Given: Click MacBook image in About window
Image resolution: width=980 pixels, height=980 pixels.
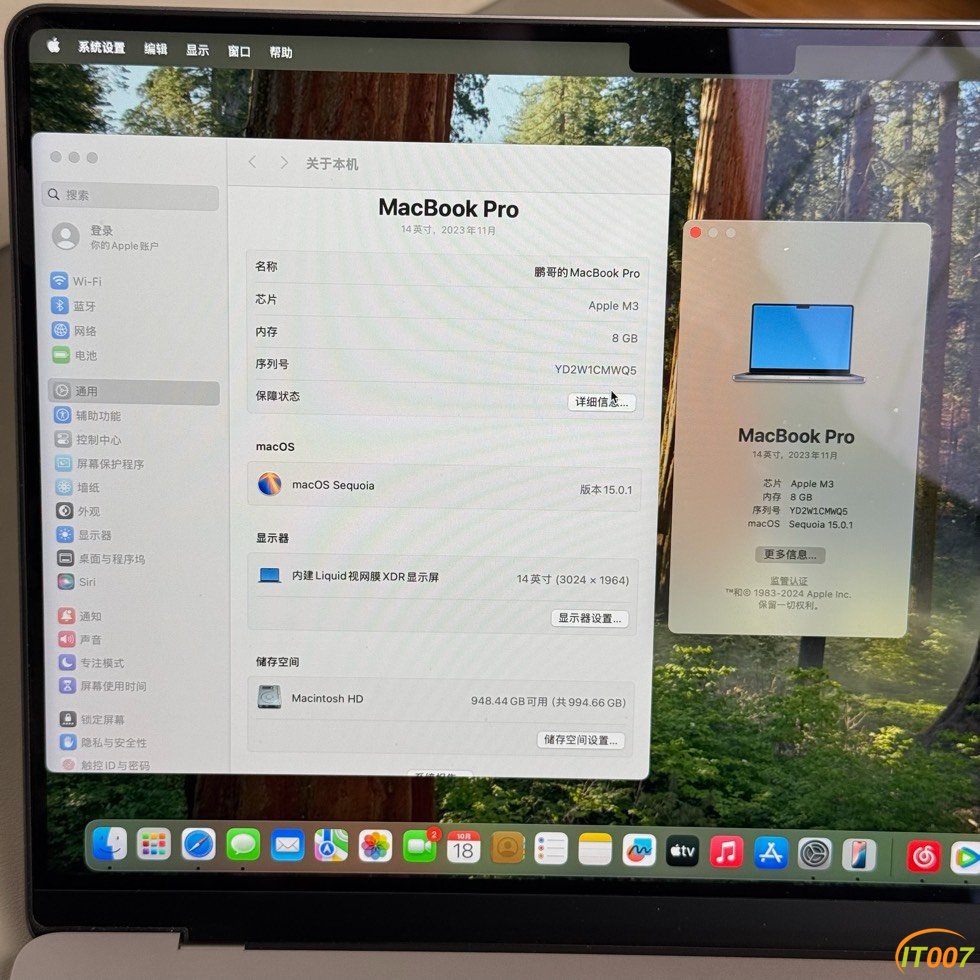Looking at the screenshot, I should (x=800, y=343).
